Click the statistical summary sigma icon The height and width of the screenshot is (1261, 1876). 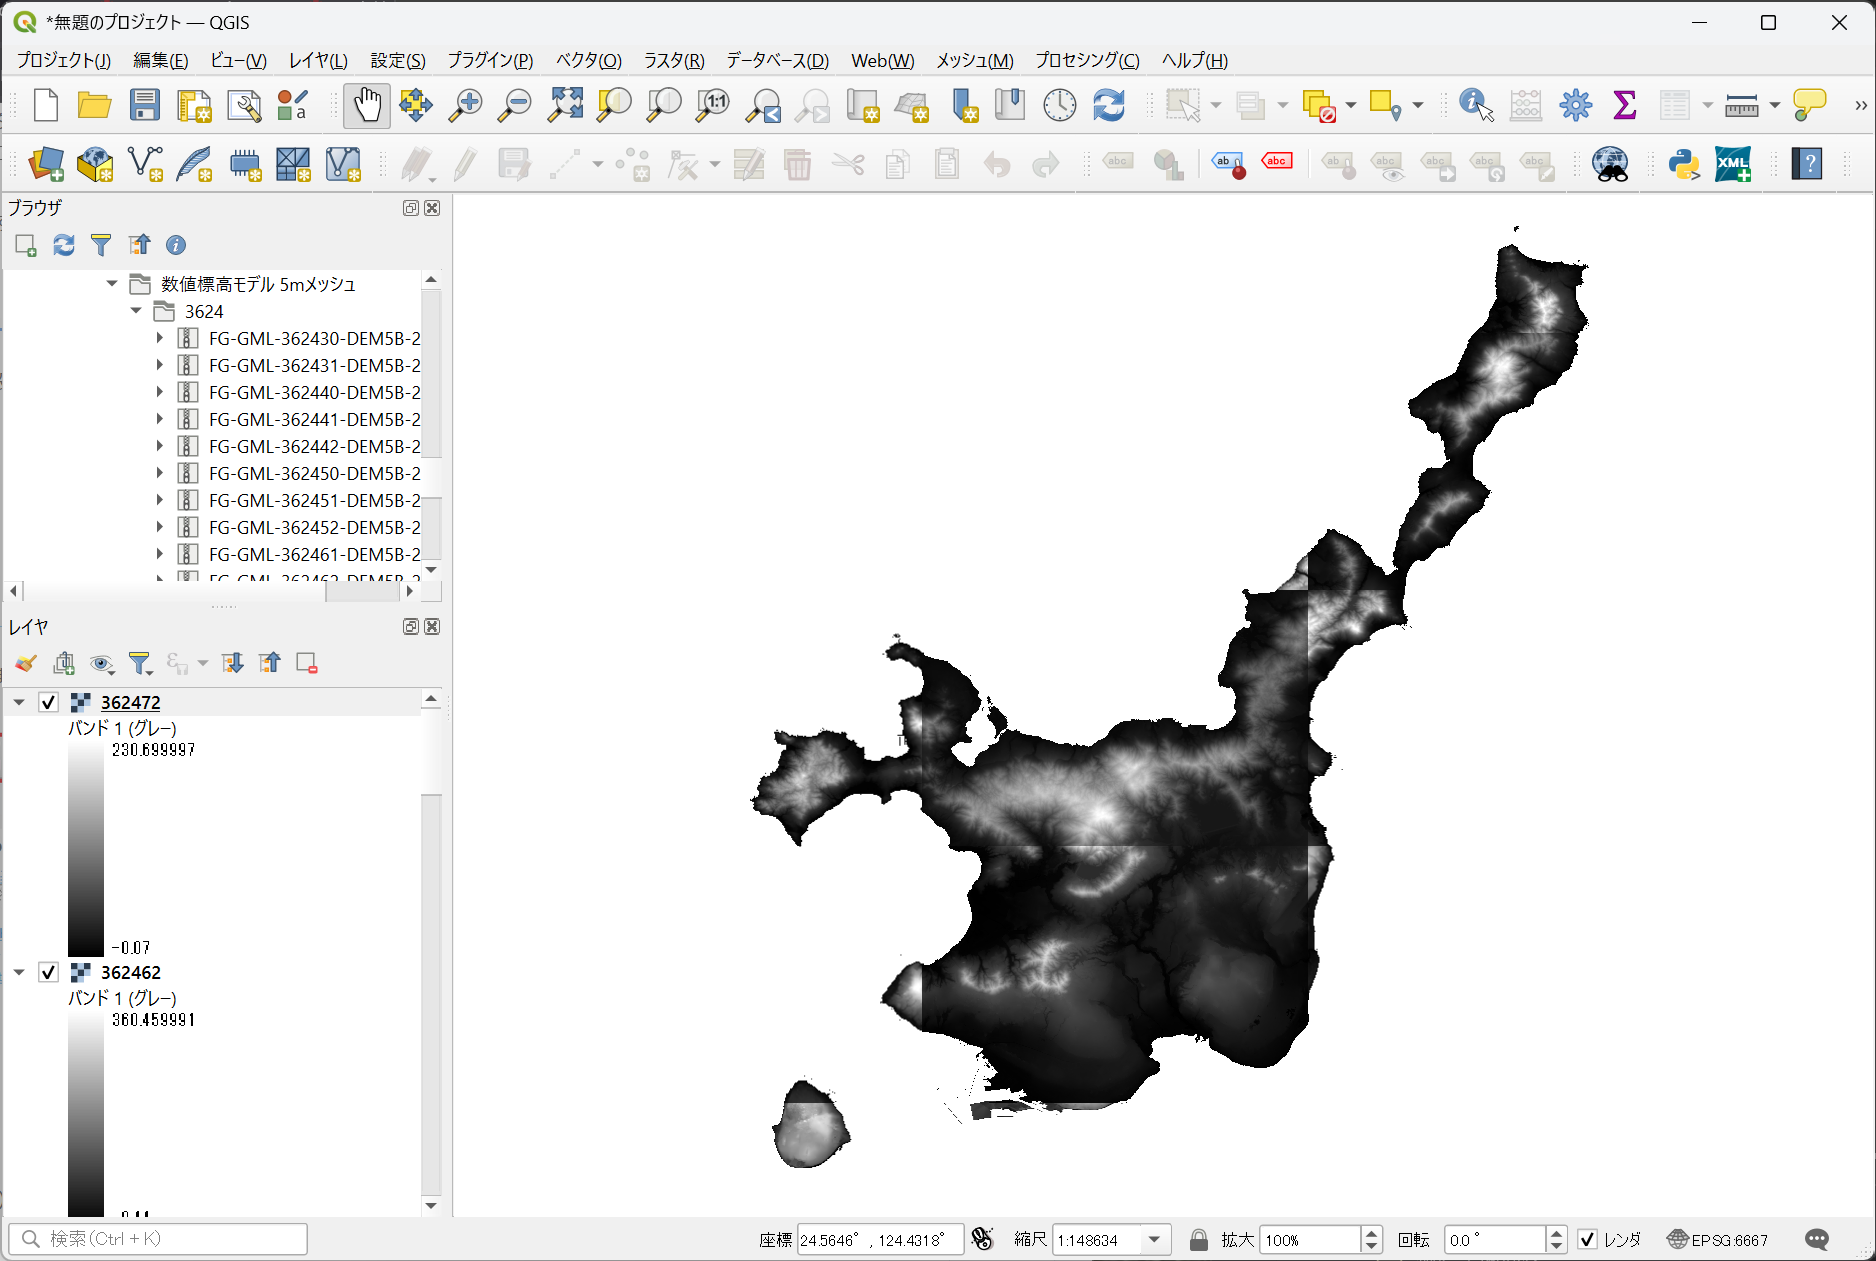coord(1624,105)
